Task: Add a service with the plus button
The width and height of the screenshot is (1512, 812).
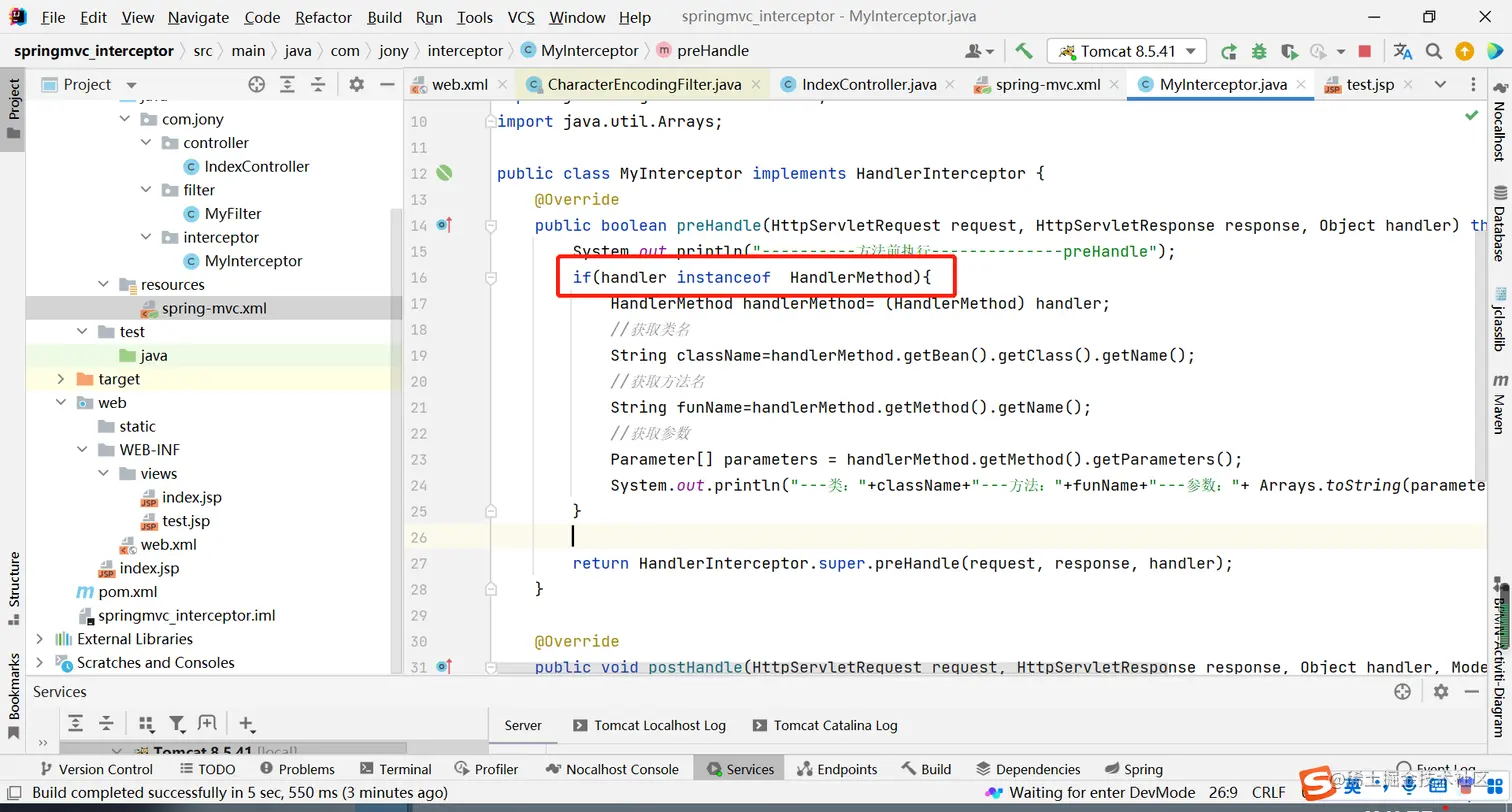Action: click(x=246, y=723)
